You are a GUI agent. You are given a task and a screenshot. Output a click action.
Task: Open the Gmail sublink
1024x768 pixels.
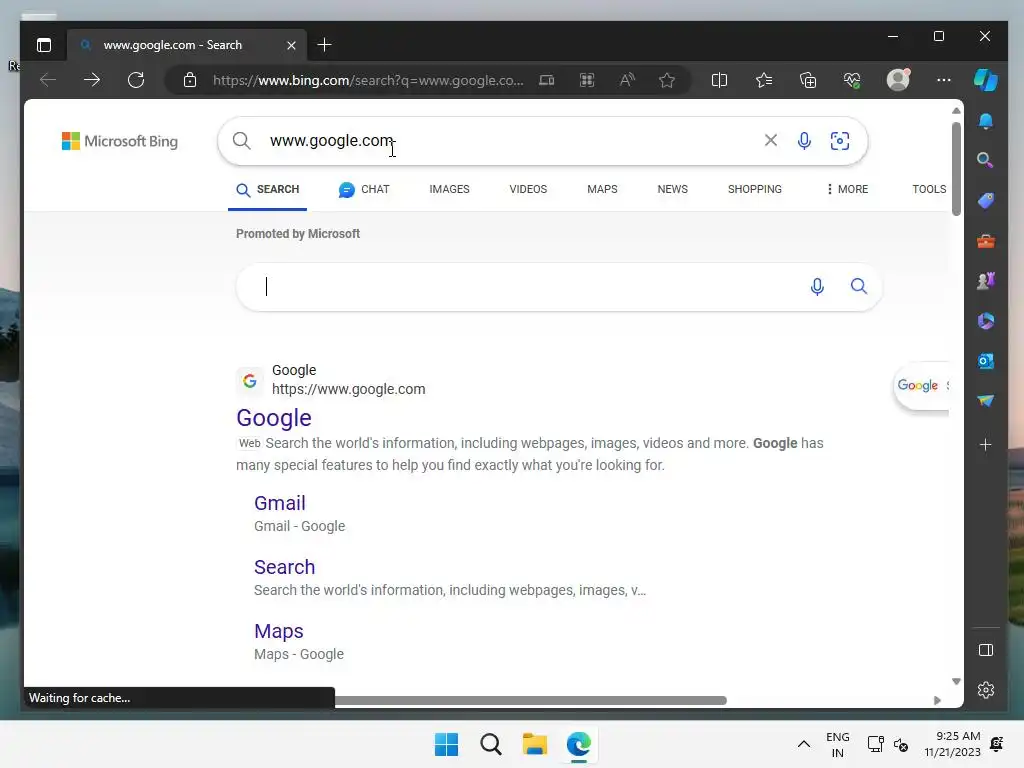click(x=280, y=504)
